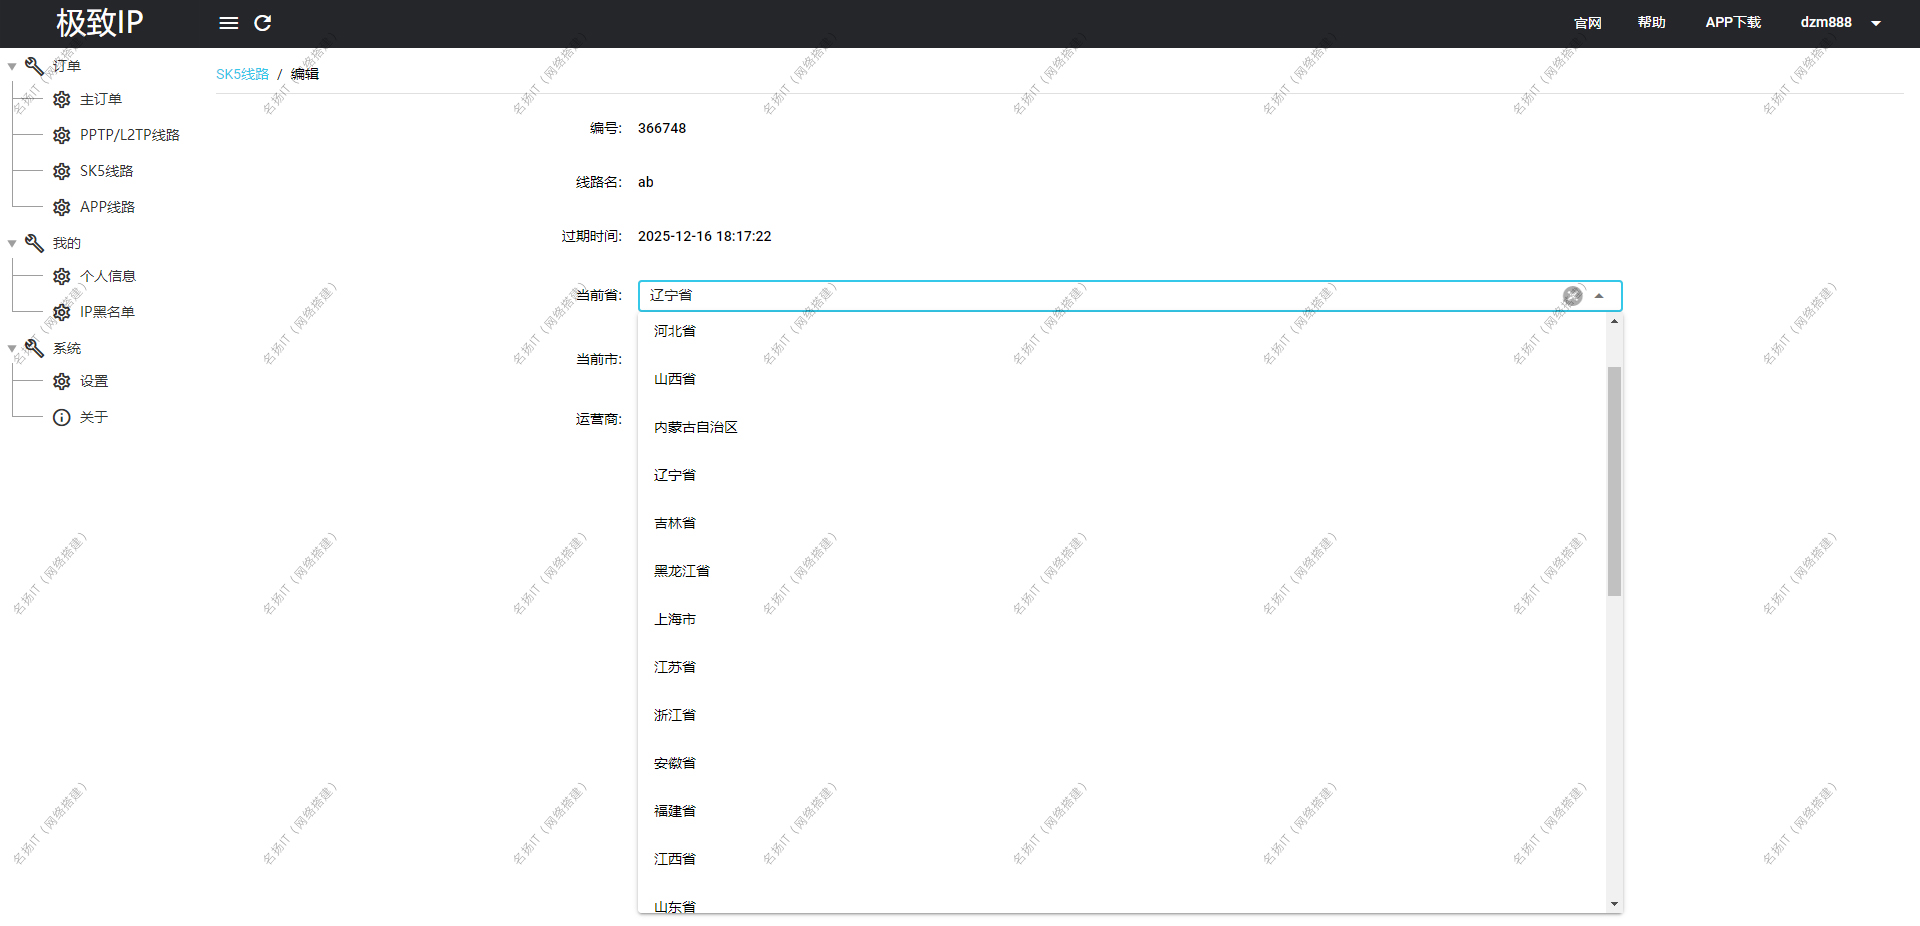The height and width of the screenshot is (926, 1920).
Task: Click the SK5线路 breadcrumb link
Action: [x=242, y=74]
